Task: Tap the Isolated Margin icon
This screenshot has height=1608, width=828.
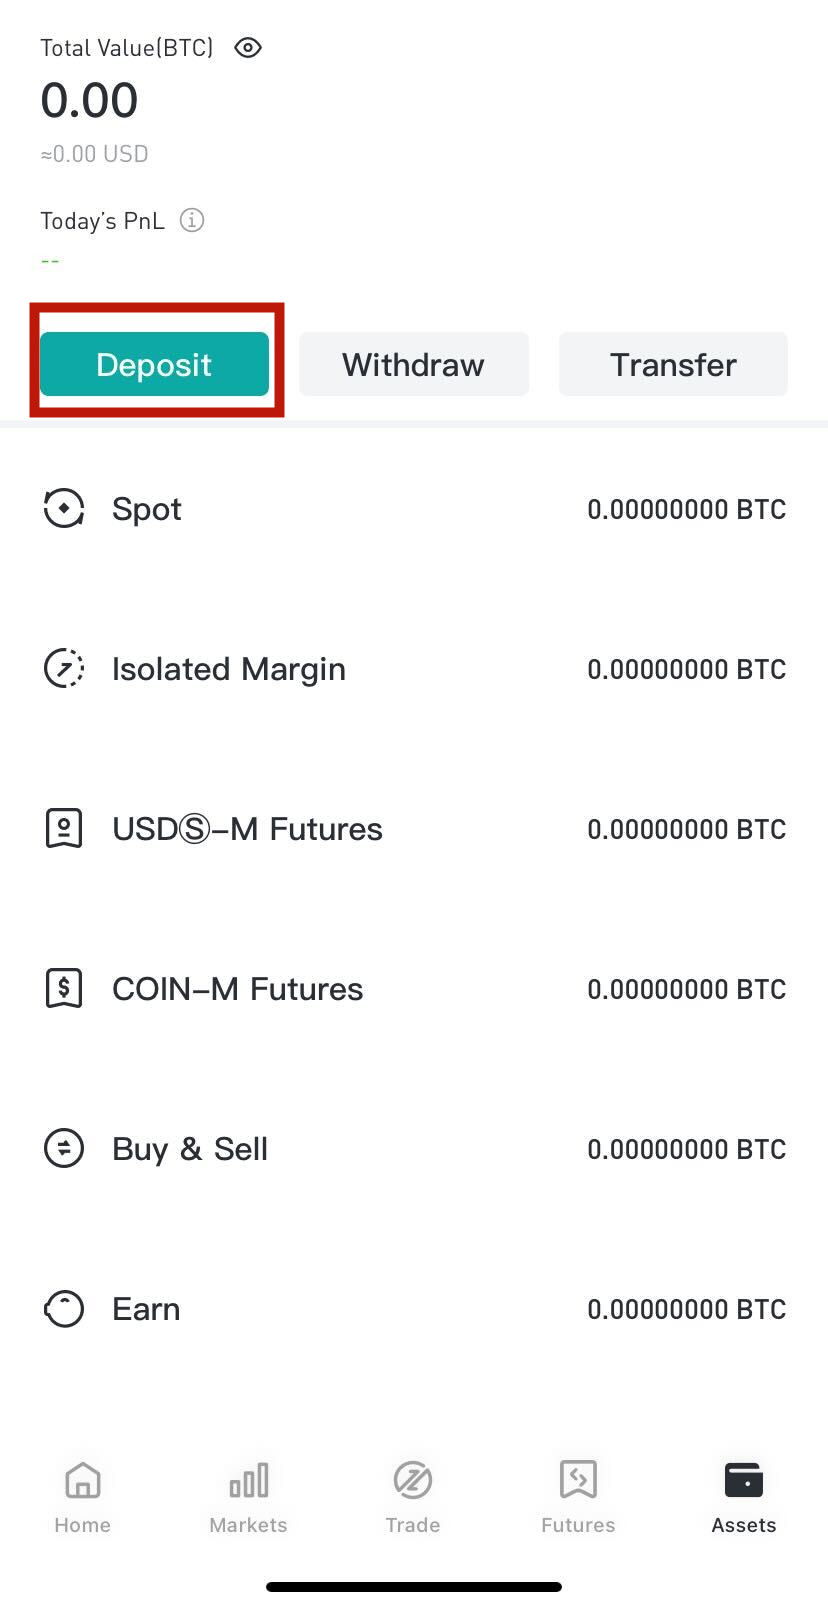Action: pos(64,668)
